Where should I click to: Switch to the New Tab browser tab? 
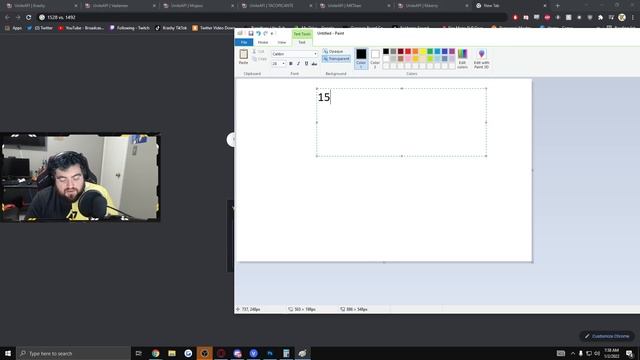[x=510, y=6]
